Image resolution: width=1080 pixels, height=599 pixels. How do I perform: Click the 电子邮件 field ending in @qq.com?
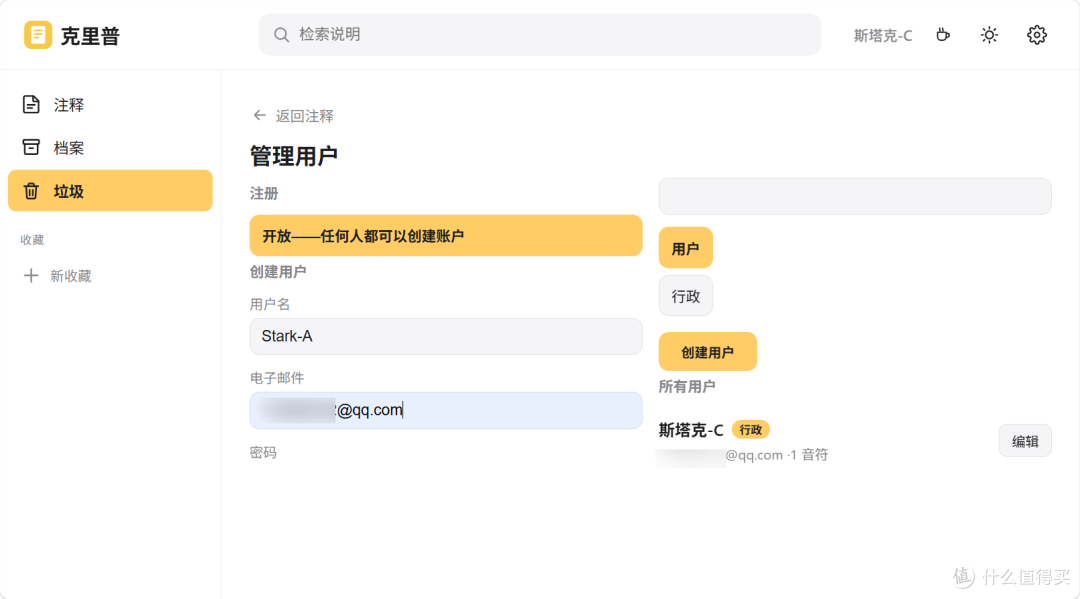click(446, 410)
